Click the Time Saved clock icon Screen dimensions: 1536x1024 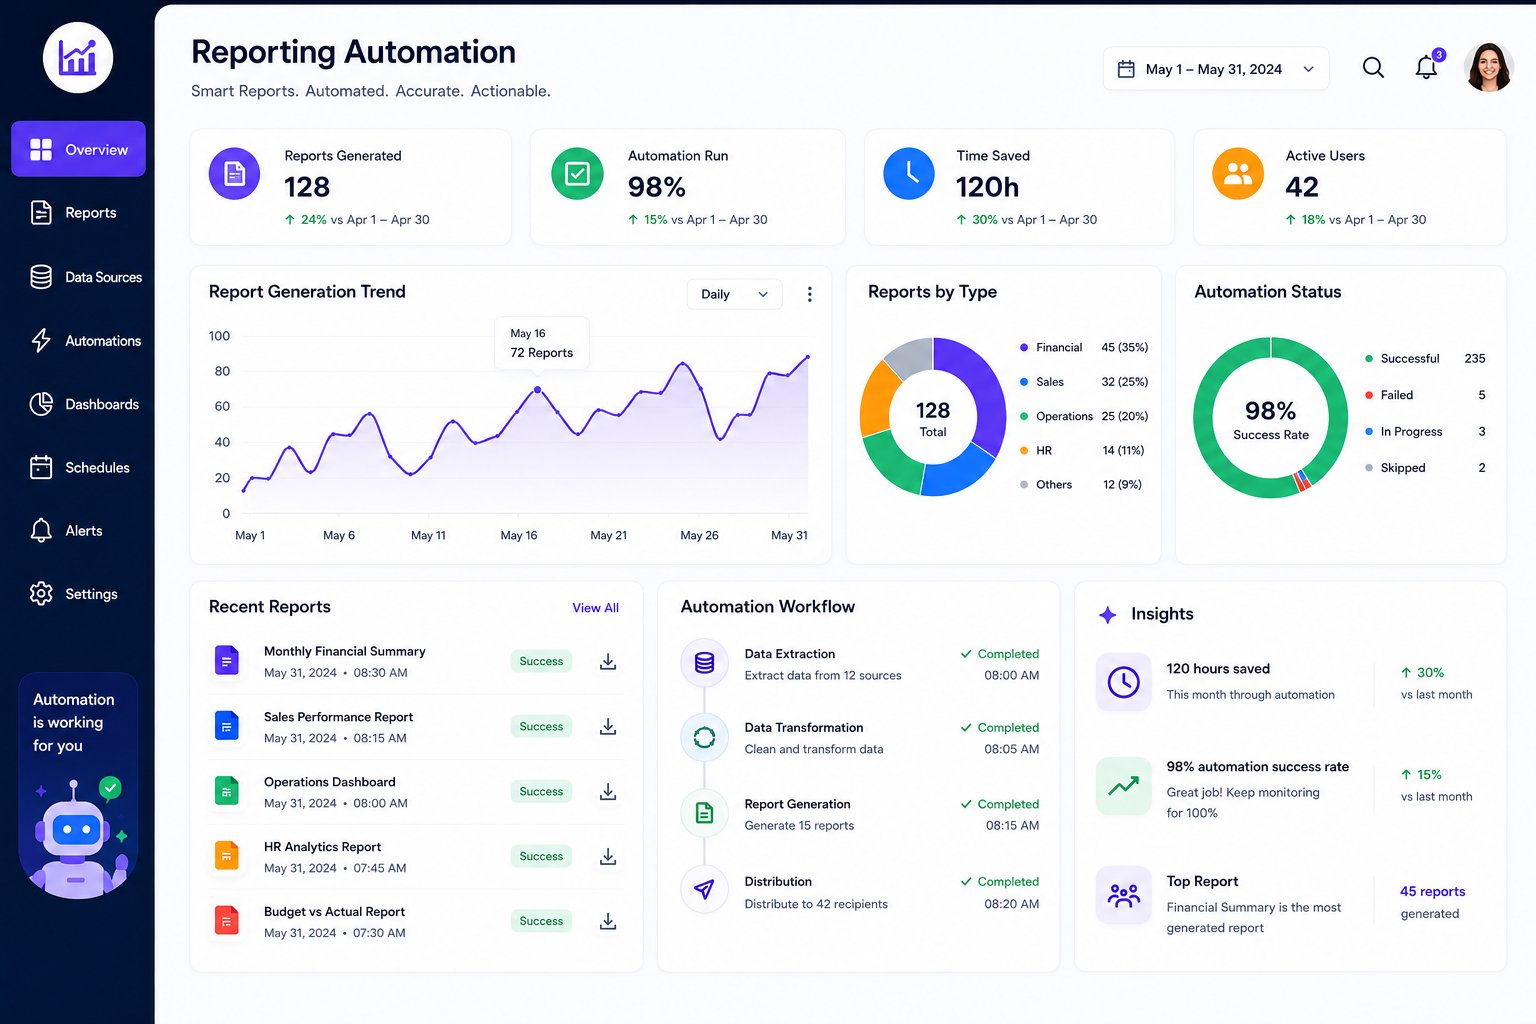[909, 174]
